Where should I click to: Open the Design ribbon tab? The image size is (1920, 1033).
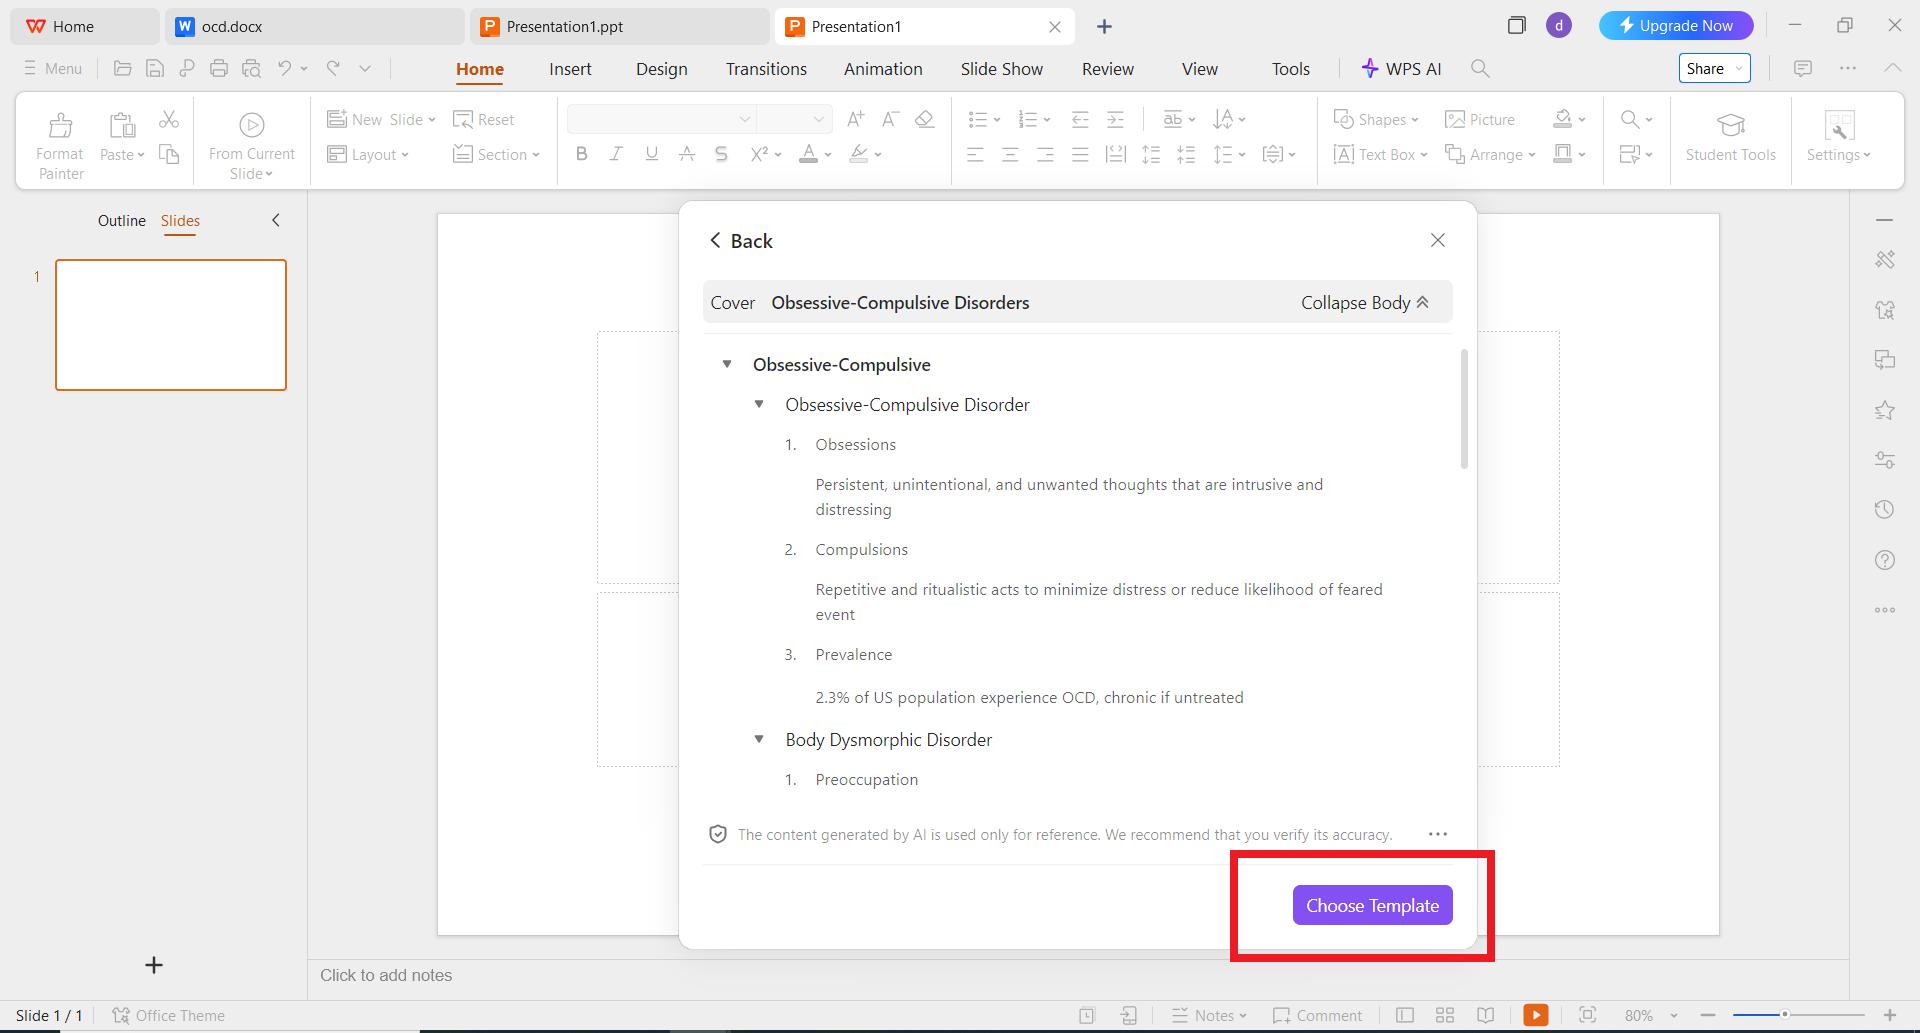click(661, 69)
